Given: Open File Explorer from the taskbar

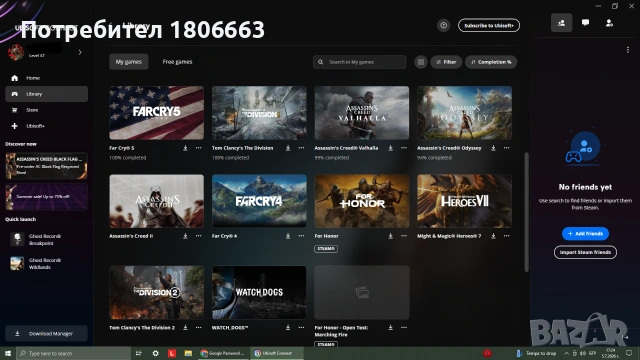Looking at the screenshot, I should 188,353.
